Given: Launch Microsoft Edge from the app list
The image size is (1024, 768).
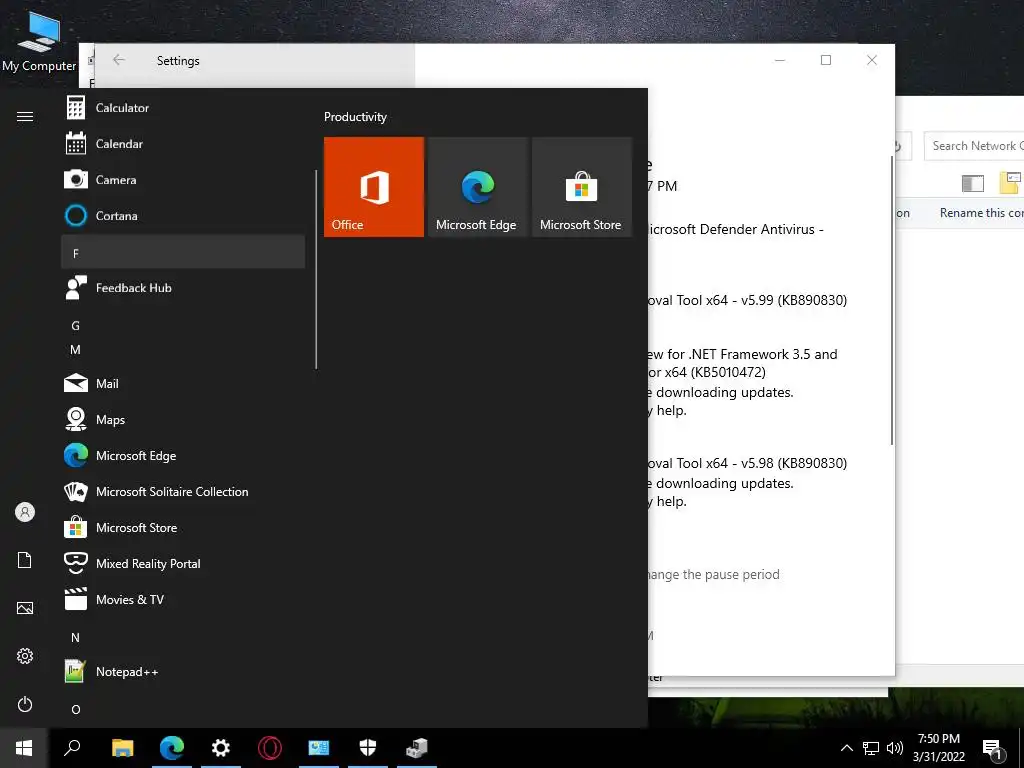Looking at the screenshot, I should (183, 455).
